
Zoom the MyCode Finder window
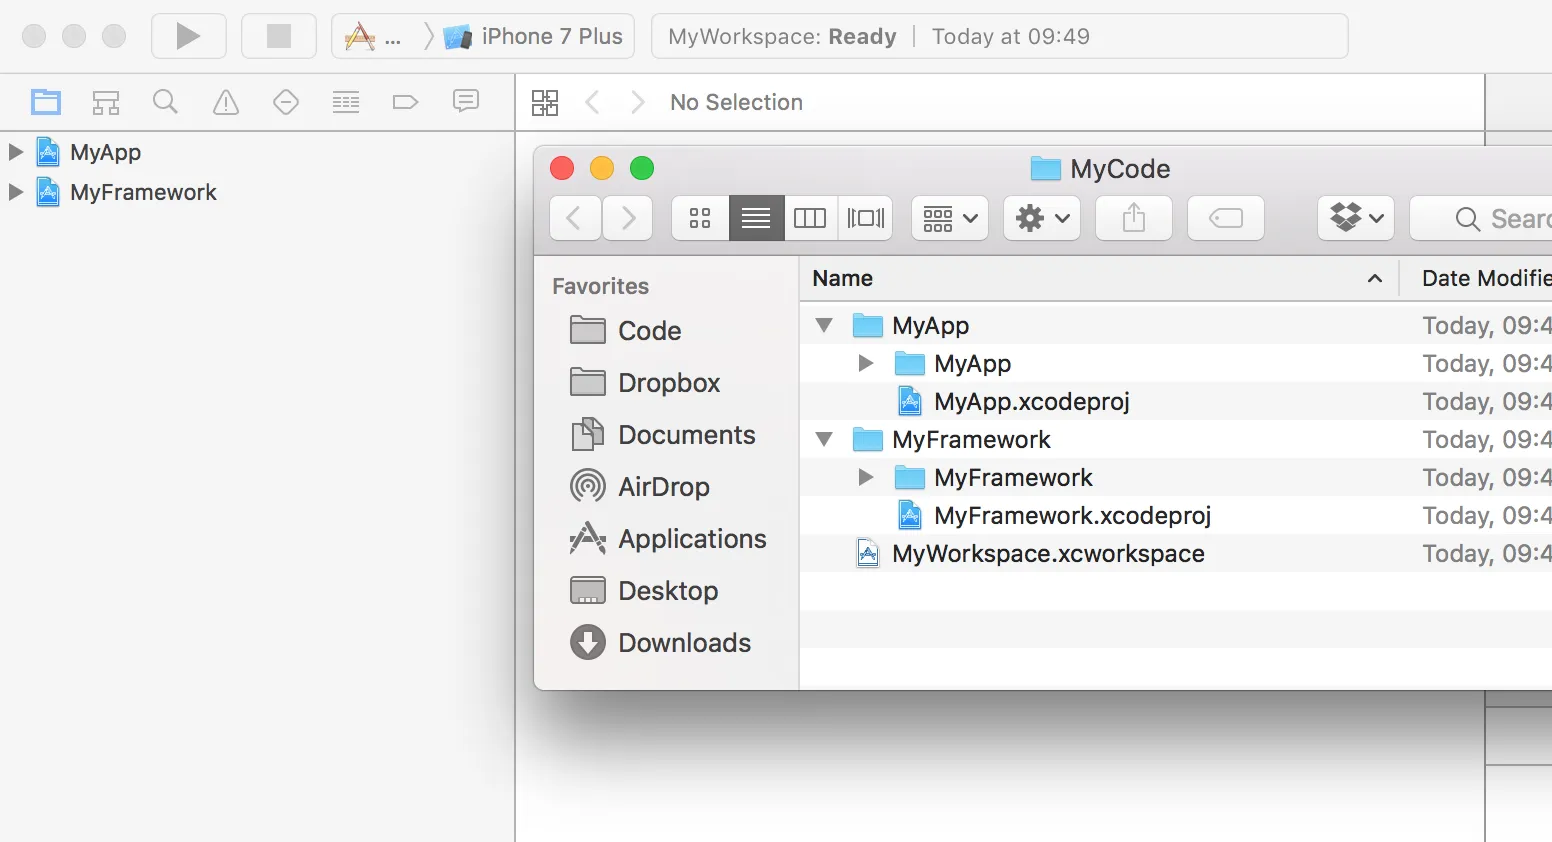(x=642, y=168)
